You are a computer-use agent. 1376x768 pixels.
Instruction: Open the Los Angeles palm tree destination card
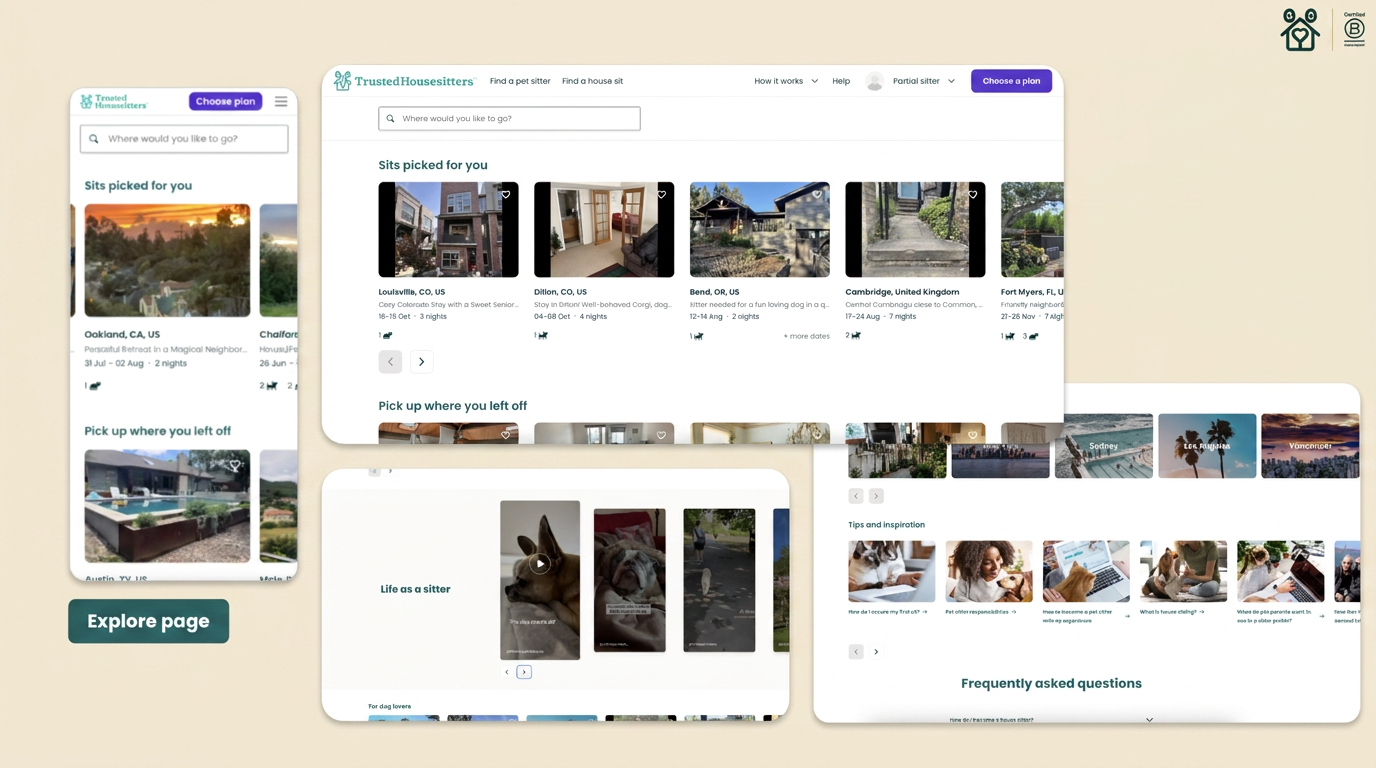coord(1207,446)
